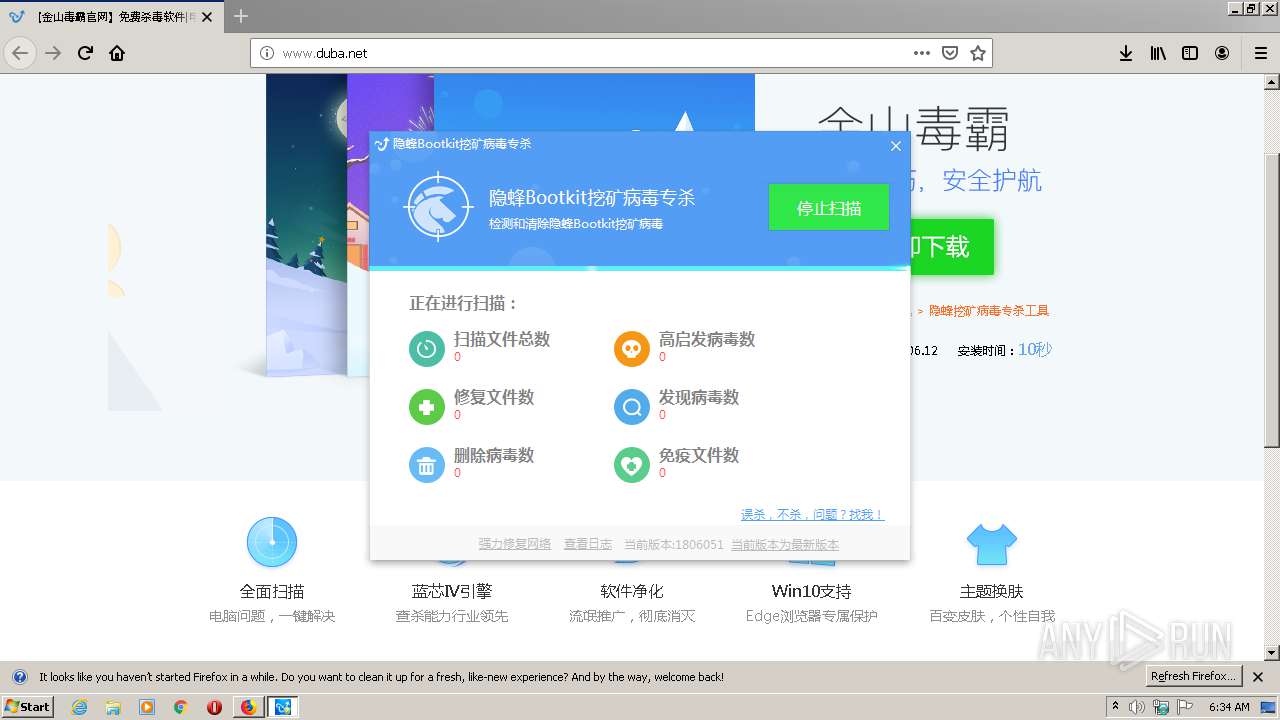This screenshot has width=1280, height=720.
Task: Click the Save to Pocket icon
Action: pyautogui.click(x=950, y=53)
